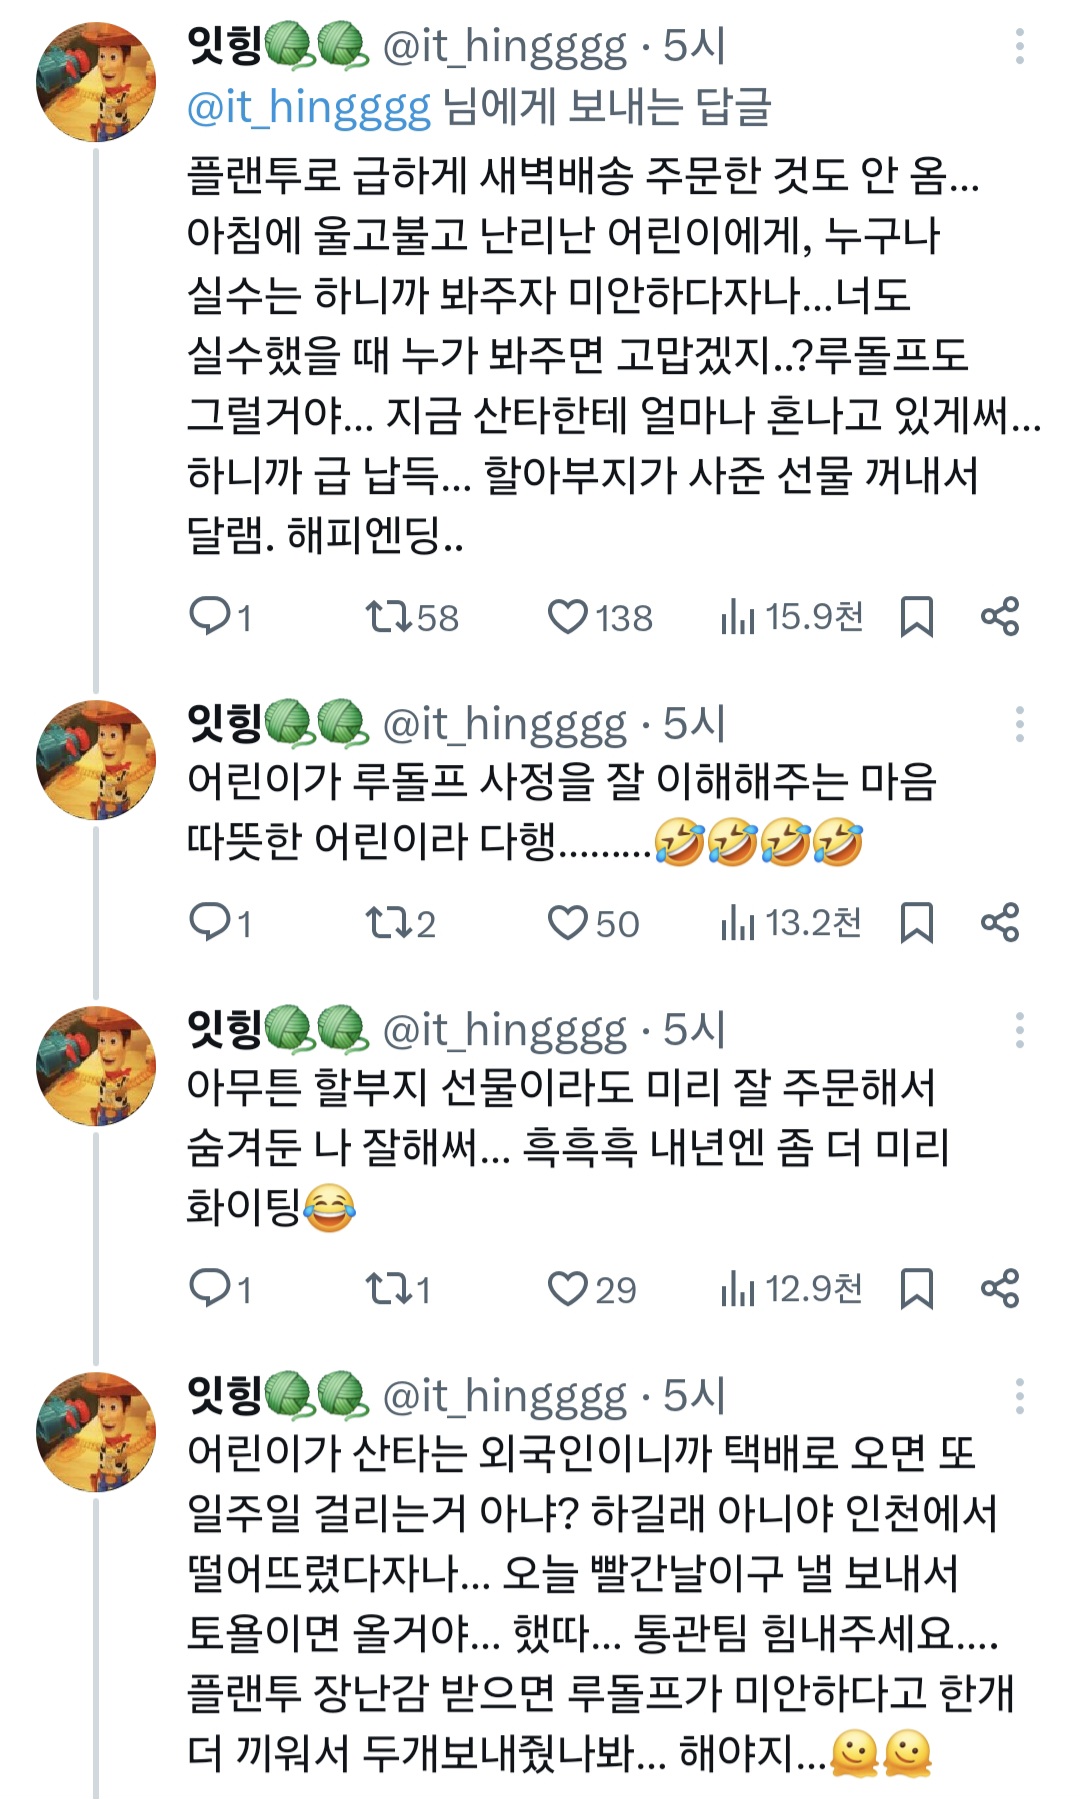Click the @it_hingggg reply mention link
The image size is (1080, 1799).
308,107
